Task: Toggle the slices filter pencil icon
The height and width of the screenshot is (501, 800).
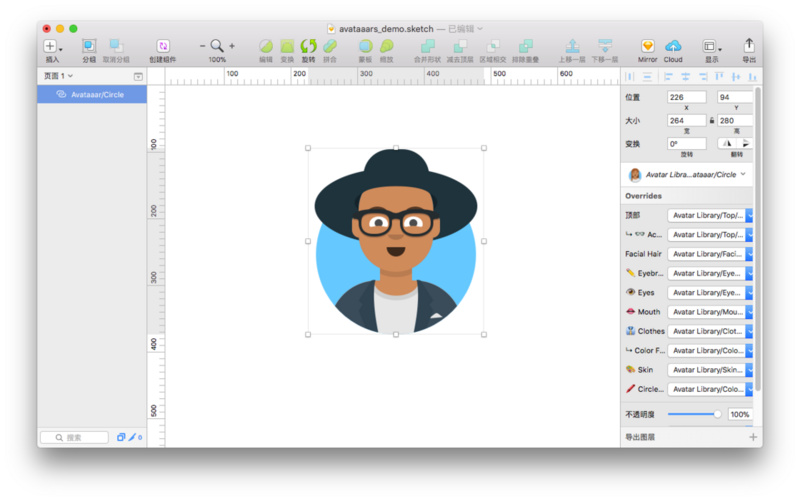Action: click(x=133, y=437)
